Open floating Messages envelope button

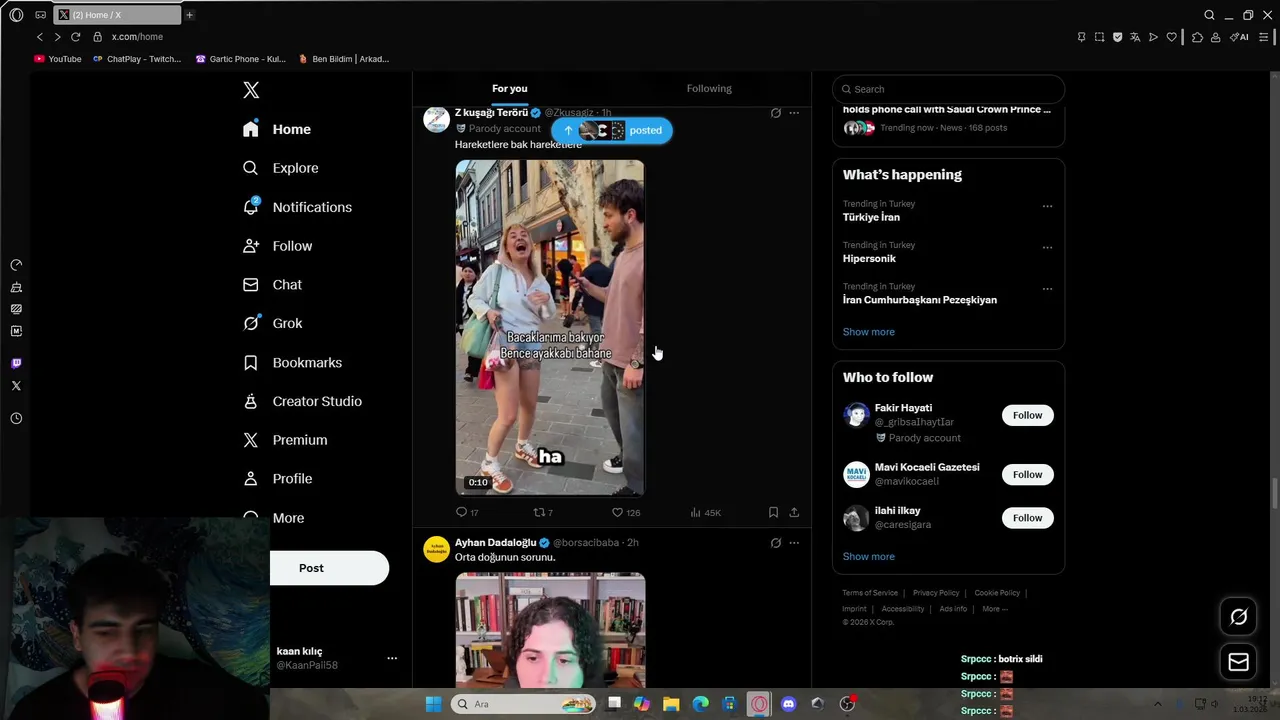point(1238,661)
